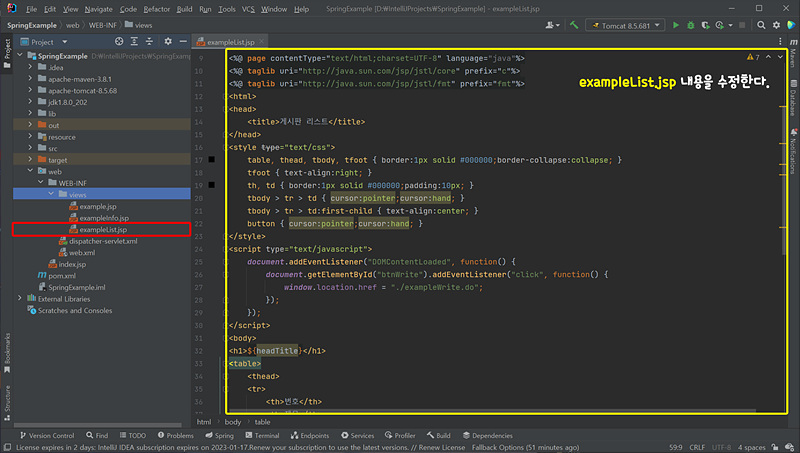Select dispatcher-servlet.xml file
The image size is (800, 453).
103,241
